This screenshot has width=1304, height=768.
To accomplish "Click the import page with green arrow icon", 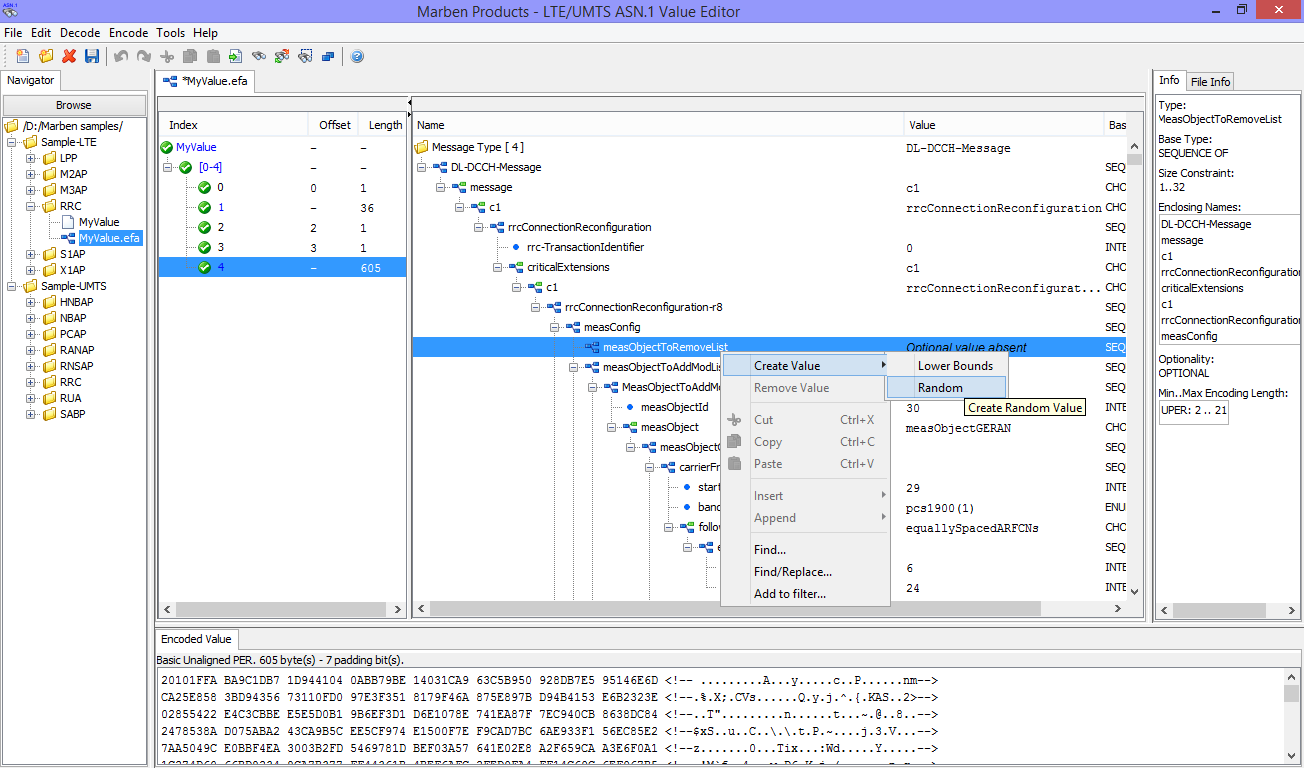I will point(235,56).
